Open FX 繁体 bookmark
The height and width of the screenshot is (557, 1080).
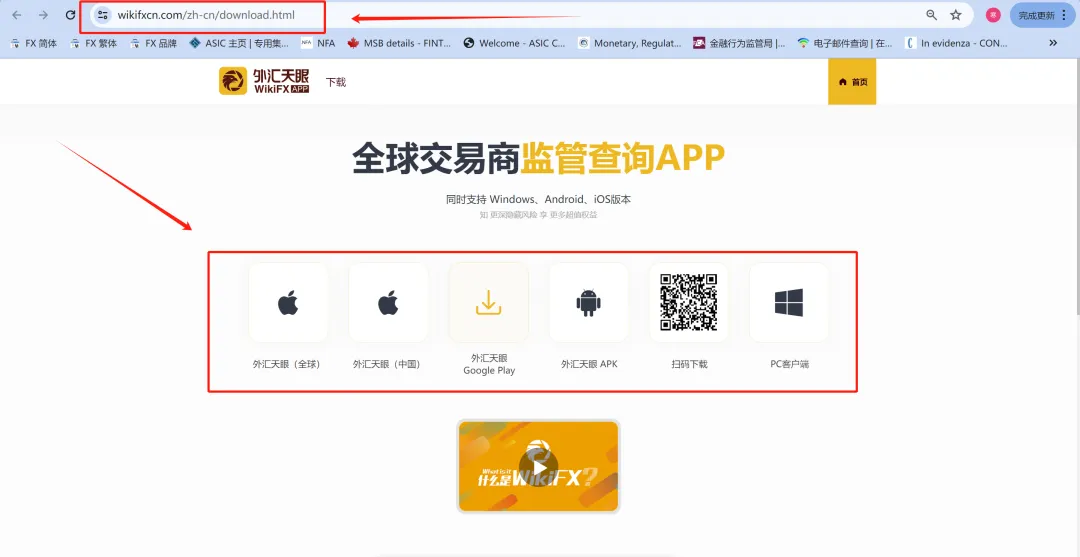click(94, 43)
